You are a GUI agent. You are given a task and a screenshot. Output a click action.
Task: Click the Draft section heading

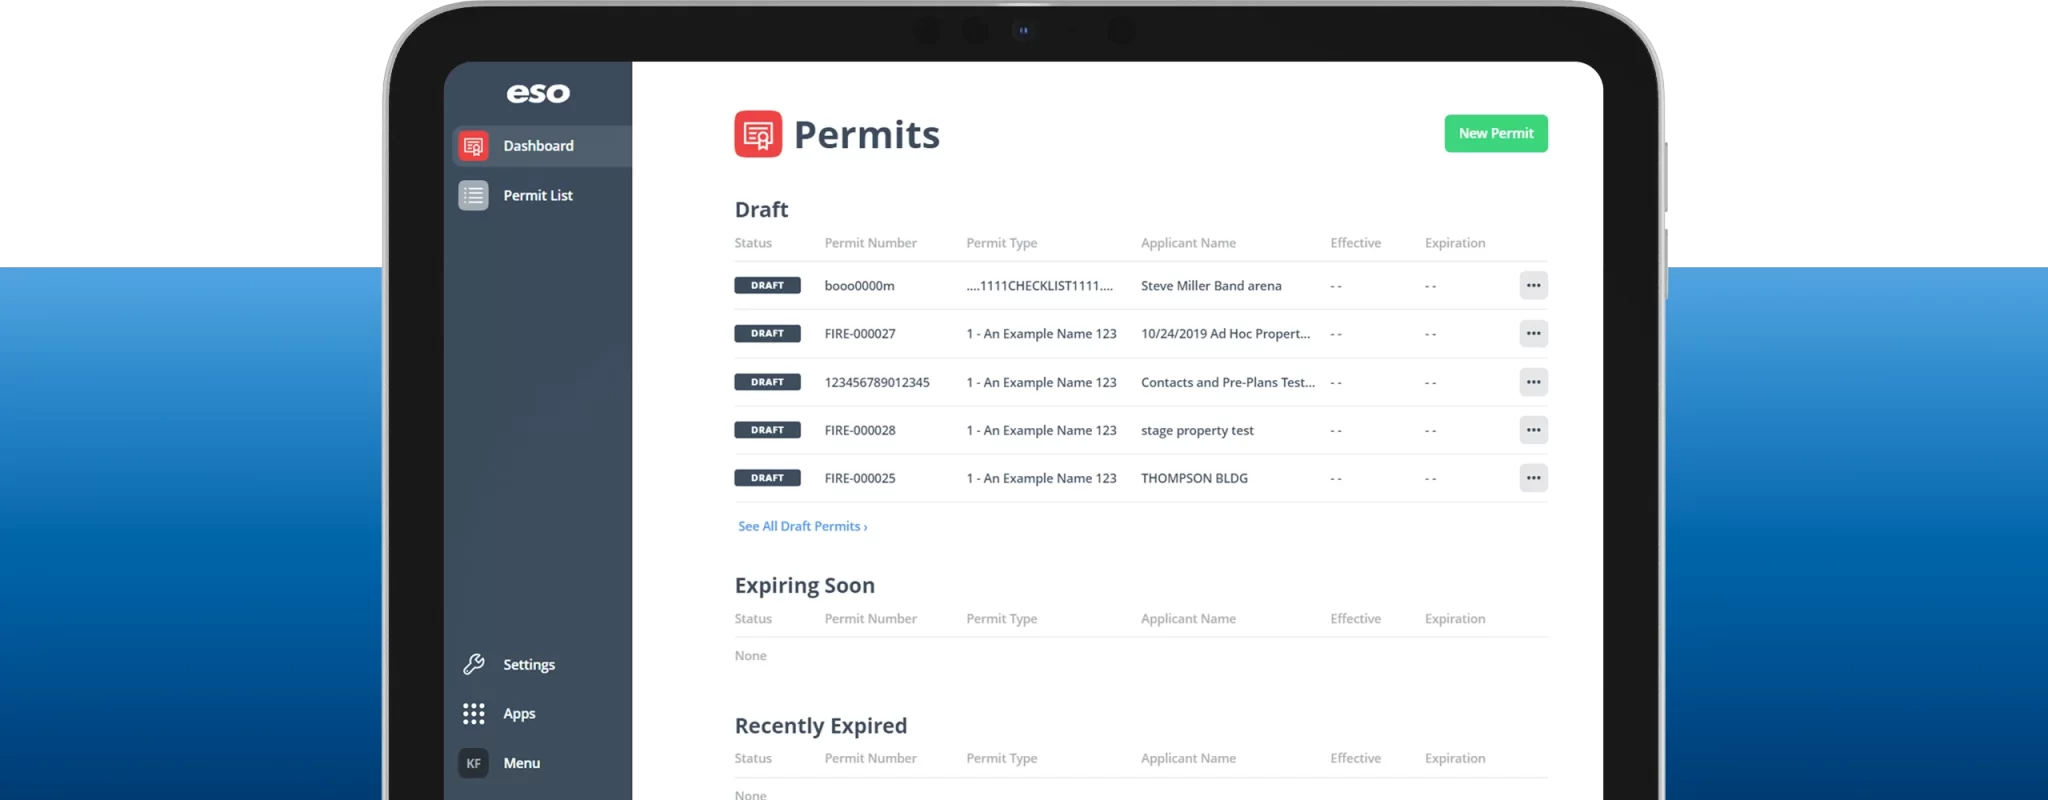coord(761,210)
